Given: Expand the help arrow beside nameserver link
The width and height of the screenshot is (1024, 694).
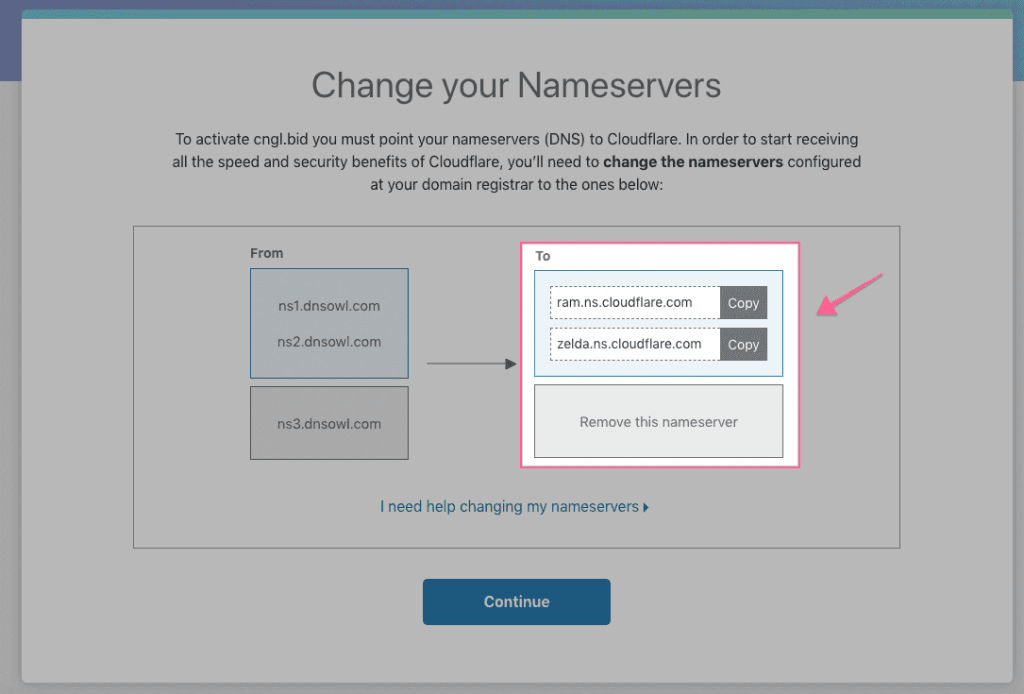Looking at the screenshot, I should (646, 507).
